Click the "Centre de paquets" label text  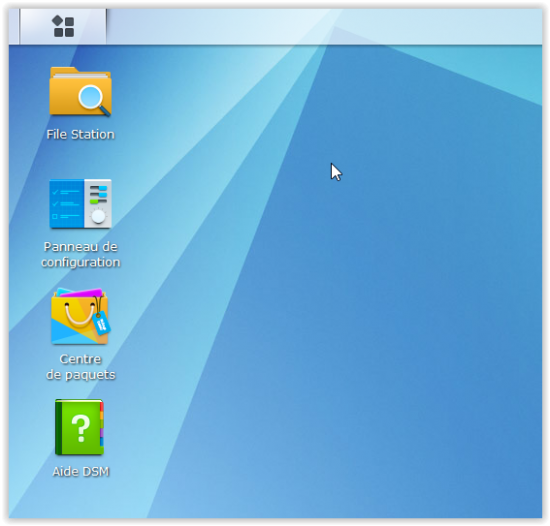[81, 367]
